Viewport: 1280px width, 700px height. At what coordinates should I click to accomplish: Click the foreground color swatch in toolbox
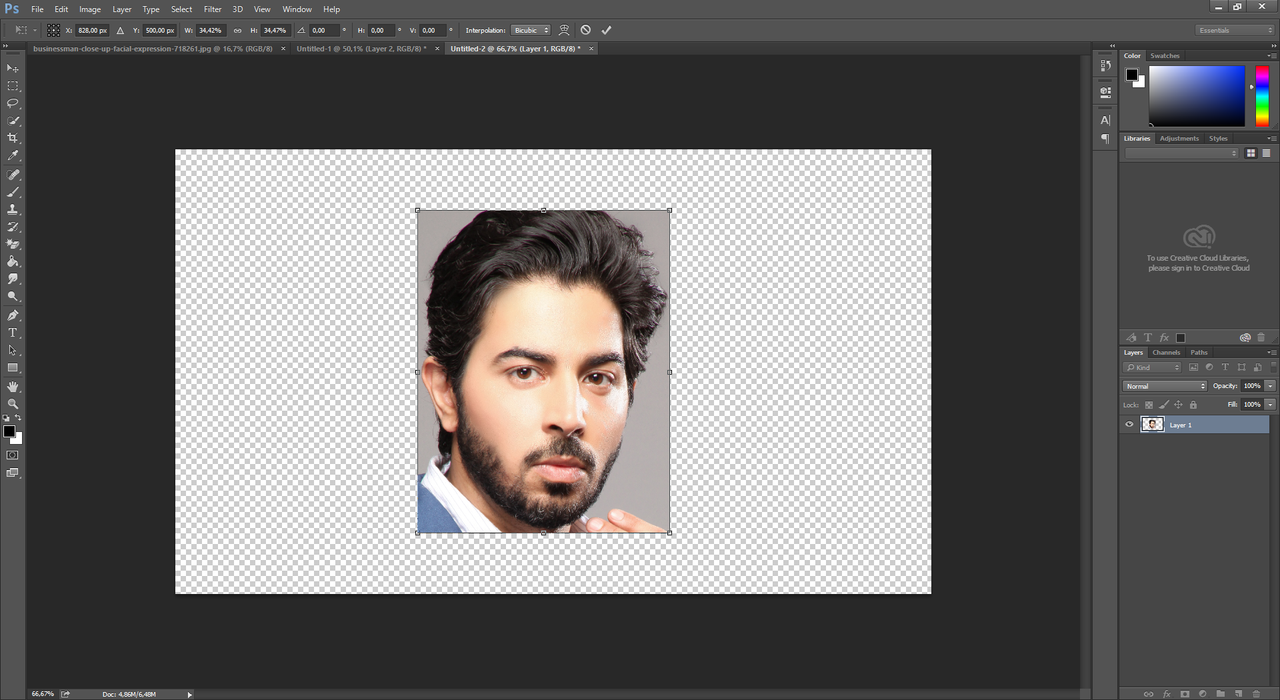point(9,431)
